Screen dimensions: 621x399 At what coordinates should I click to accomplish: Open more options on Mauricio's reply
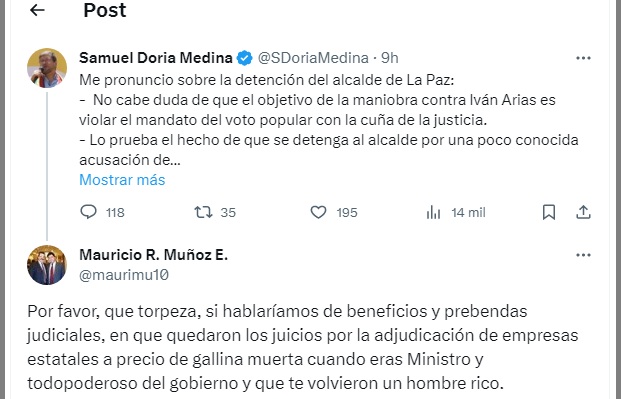click(x=583, y=255)
